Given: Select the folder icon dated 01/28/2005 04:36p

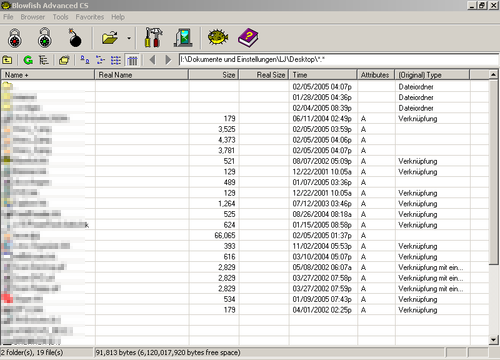Looking at the screenshot, I should coord(7,97).
